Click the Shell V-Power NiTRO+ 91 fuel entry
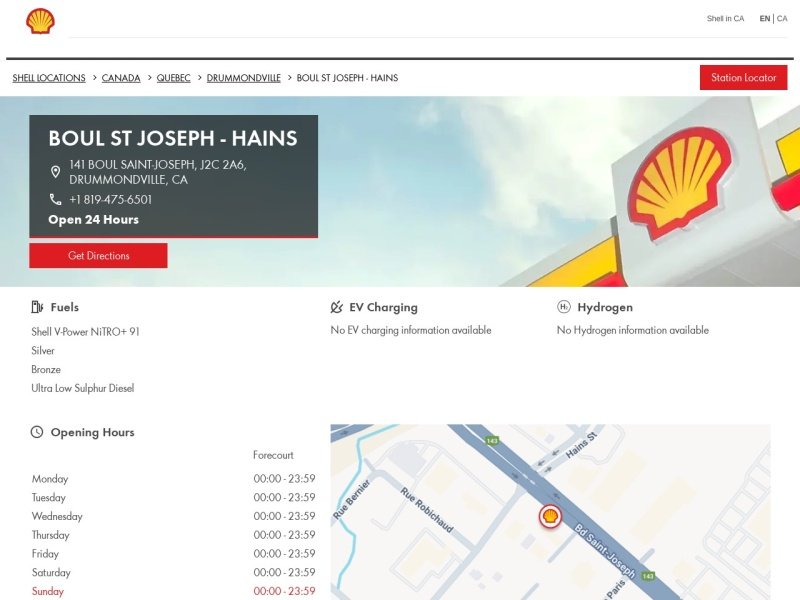The image size is (800, 600). click(x=85, y=332)
